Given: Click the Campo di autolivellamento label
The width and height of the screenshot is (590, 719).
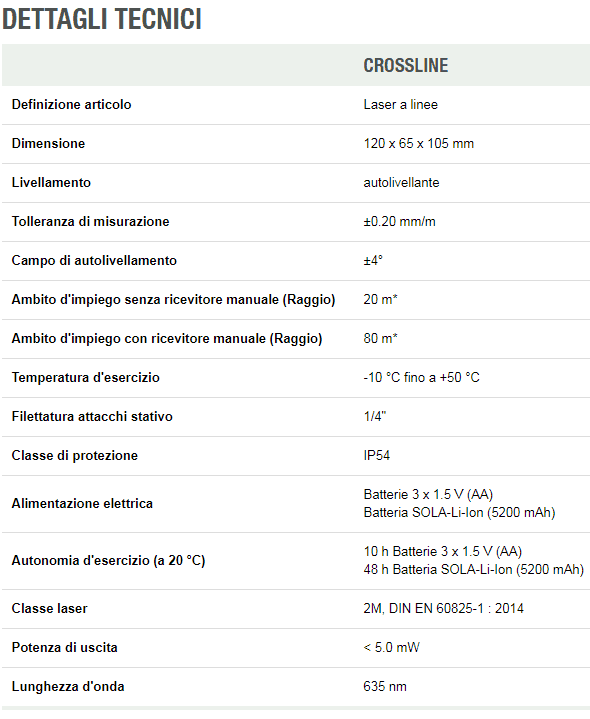Looking at the screenshot, I should pyautogui.click(x=94, y=260).
